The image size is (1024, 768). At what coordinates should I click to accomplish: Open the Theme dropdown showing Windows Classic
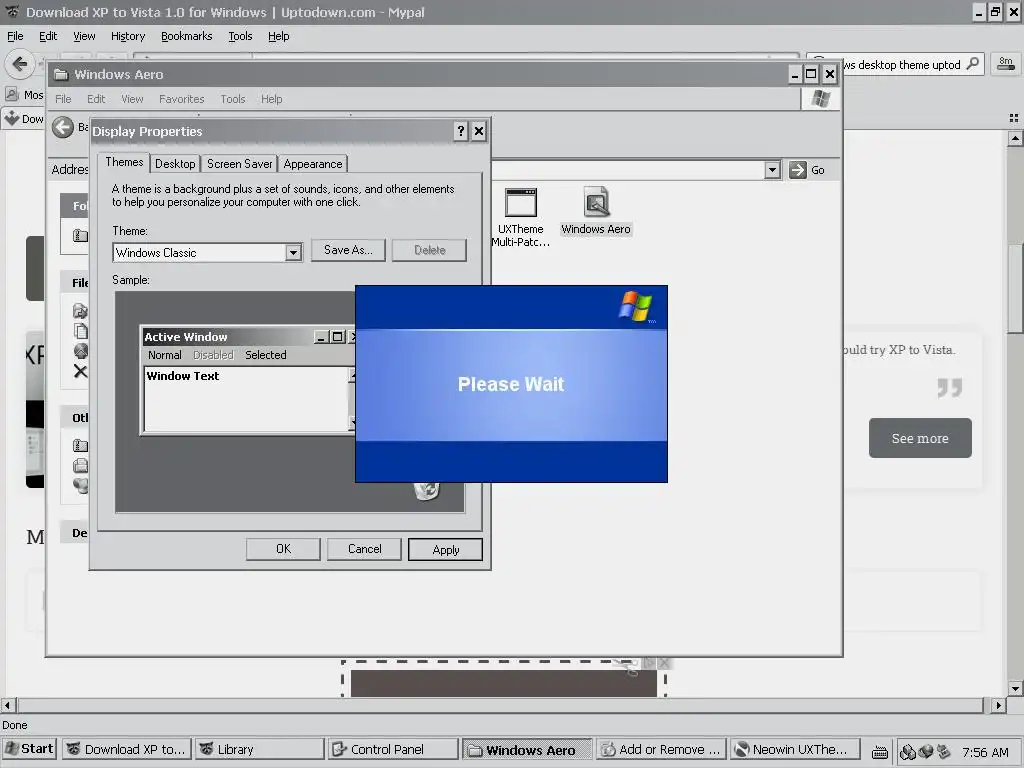coord(293,253)
